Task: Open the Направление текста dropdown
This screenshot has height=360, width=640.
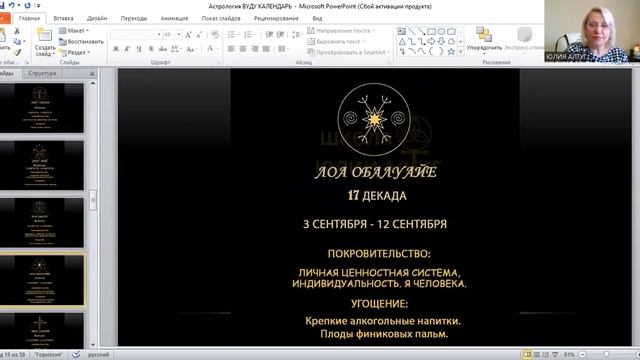Action: 341,31
